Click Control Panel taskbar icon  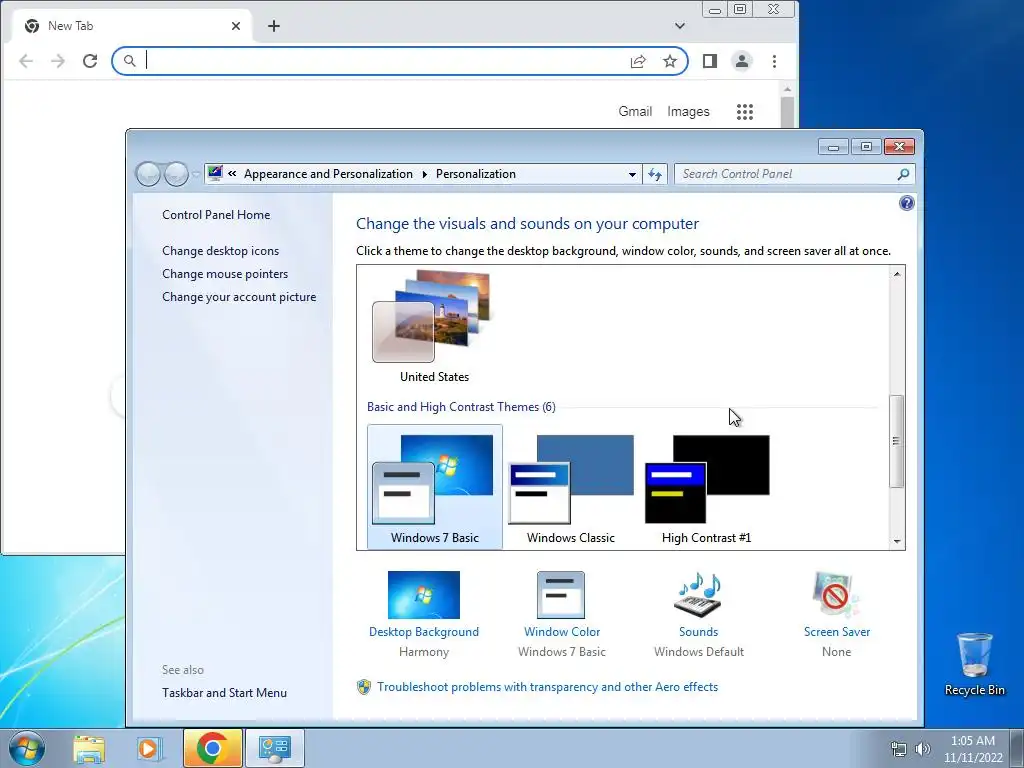[x=274, y=748]
